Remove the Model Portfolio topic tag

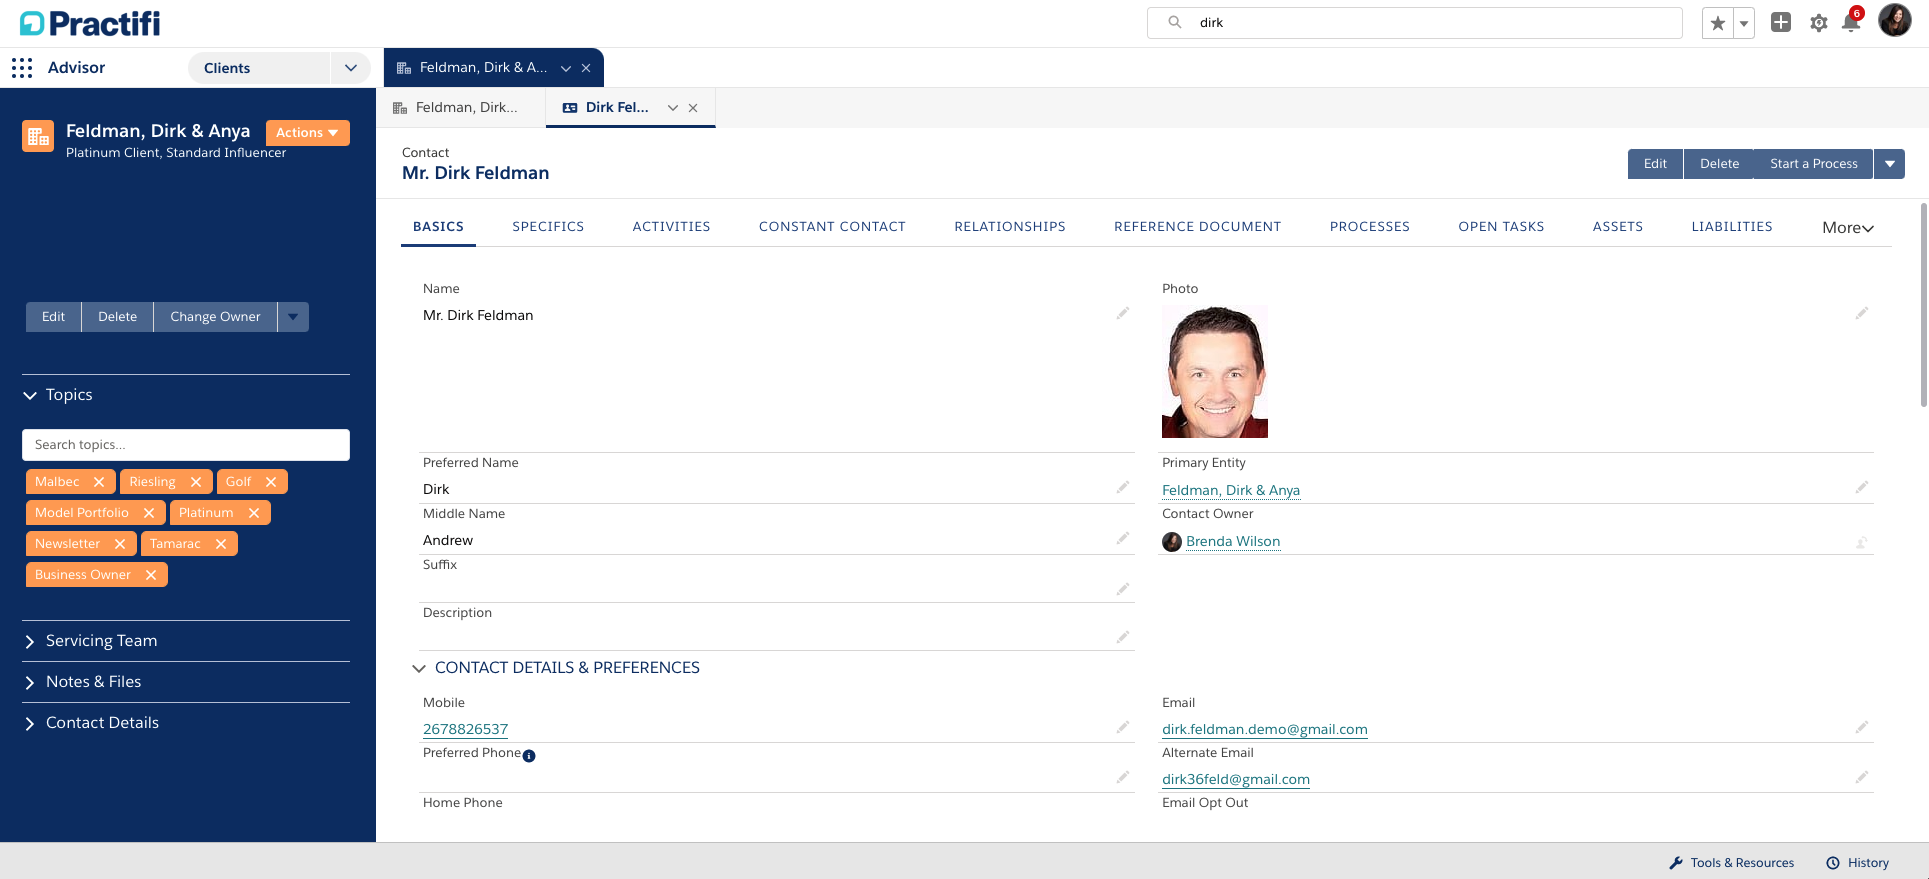point(149,513)
